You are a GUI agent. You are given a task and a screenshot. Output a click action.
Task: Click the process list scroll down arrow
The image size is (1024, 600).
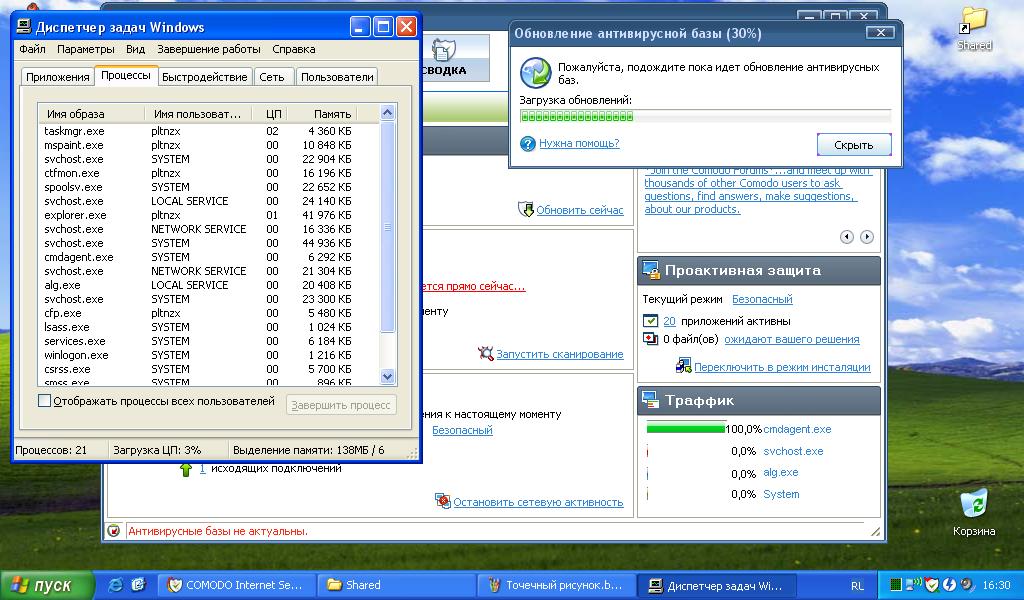(387, 377)
